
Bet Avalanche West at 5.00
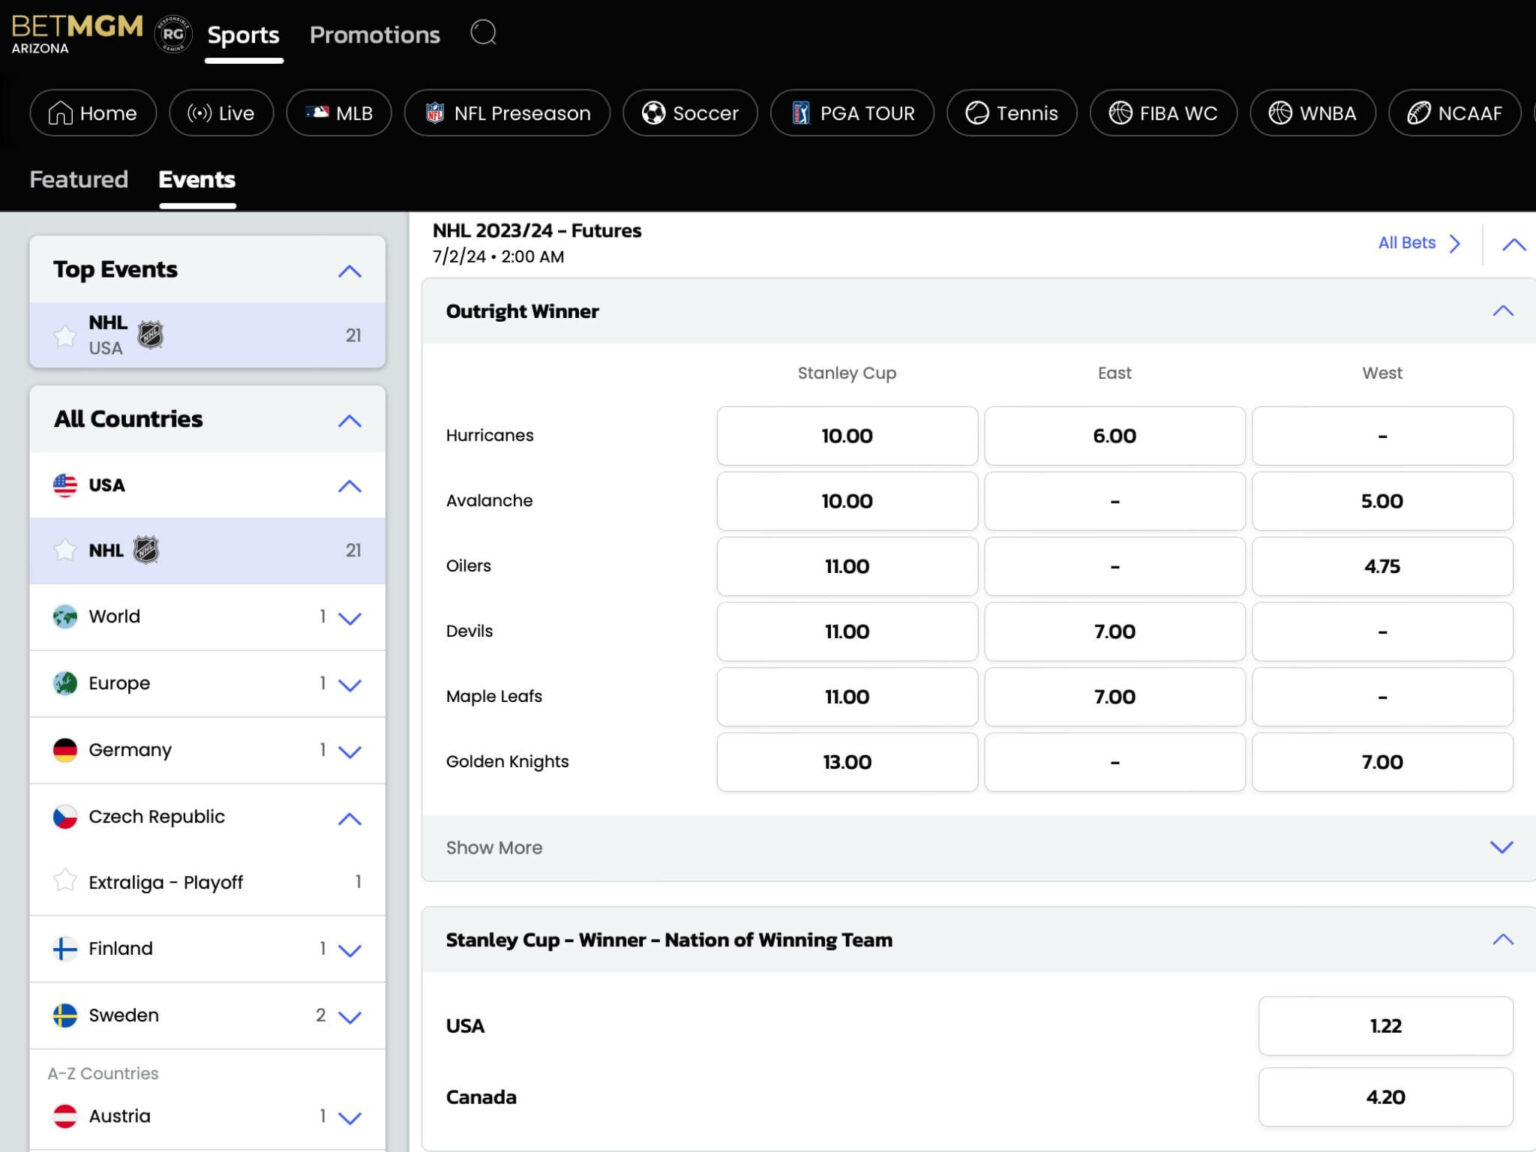pyautogui.click(x=1382, y=501)
